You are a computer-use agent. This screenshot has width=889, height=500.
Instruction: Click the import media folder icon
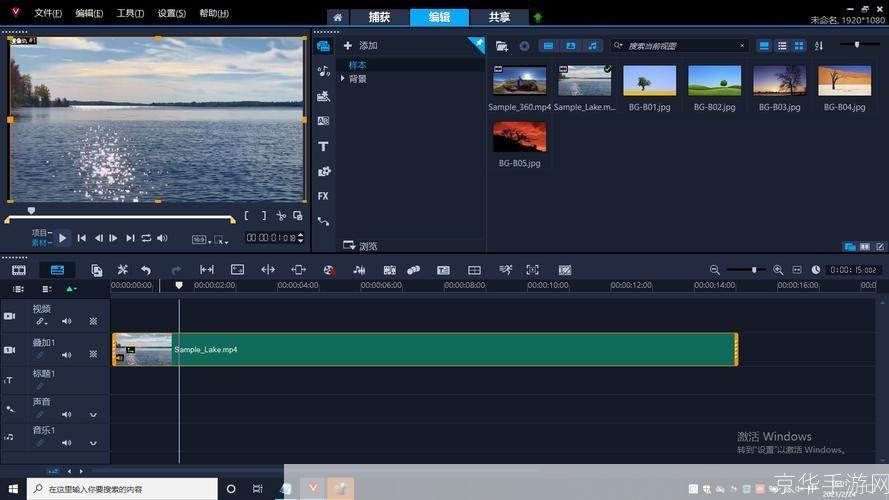point(501,46)
